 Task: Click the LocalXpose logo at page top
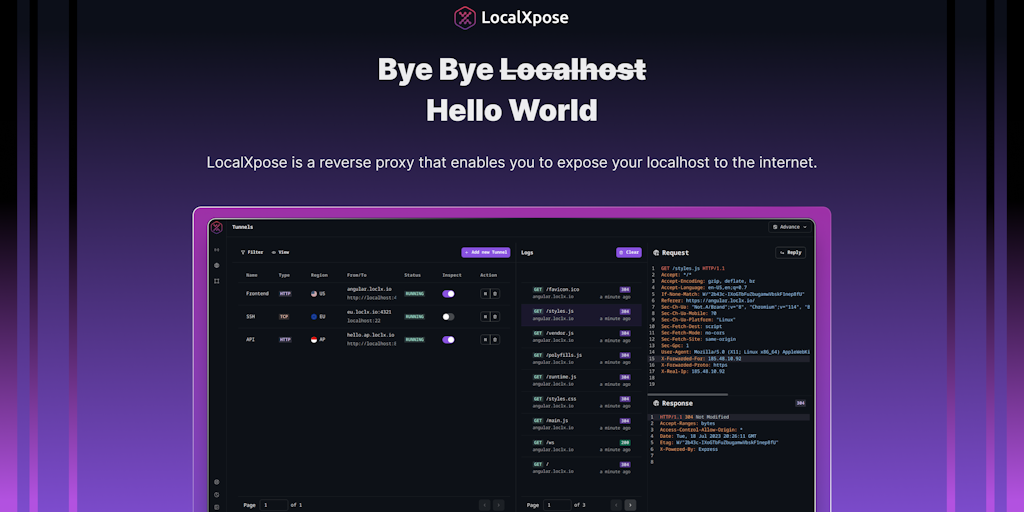[x=511, y=18]
